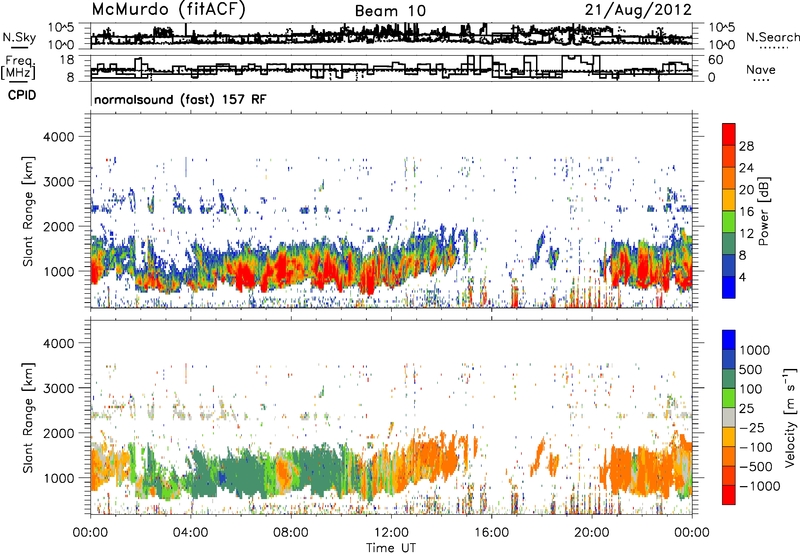Image resolution: width=800 pixels, height=554 pixels.
Task: Click the "16:00" time tick label
Action: pos(491,532)
